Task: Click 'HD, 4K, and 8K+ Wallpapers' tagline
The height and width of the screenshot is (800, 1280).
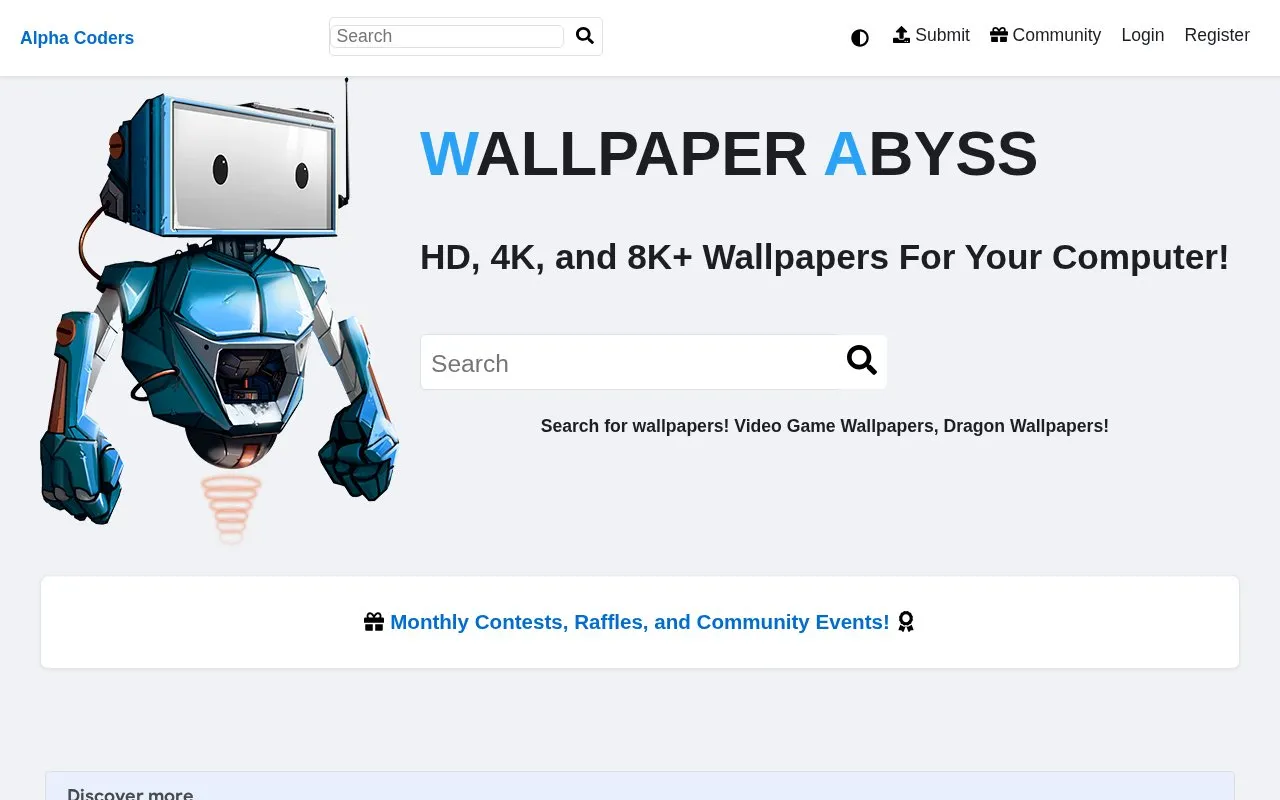Action: [x=825, y=257]
